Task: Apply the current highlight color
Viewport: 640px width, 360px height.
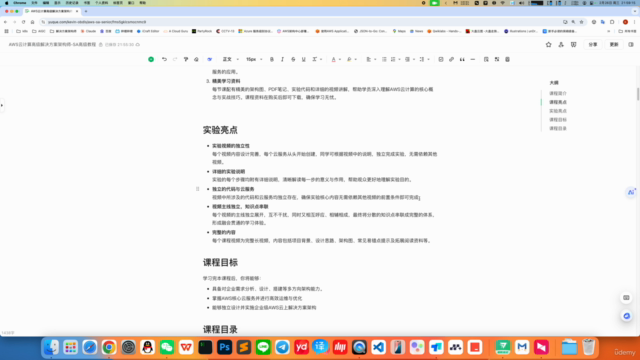Action: 349,59
